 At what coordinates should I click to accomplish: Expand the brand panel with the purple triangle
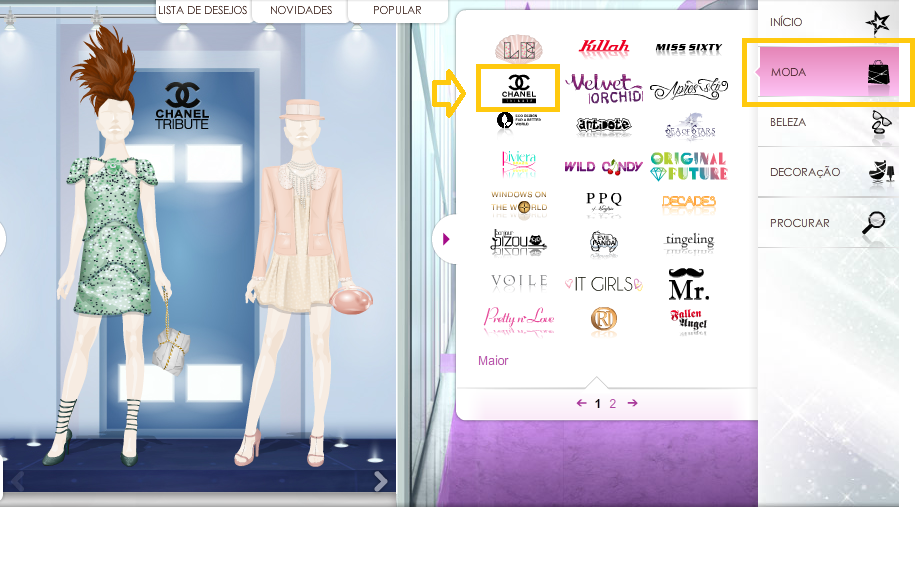[445, 239]
